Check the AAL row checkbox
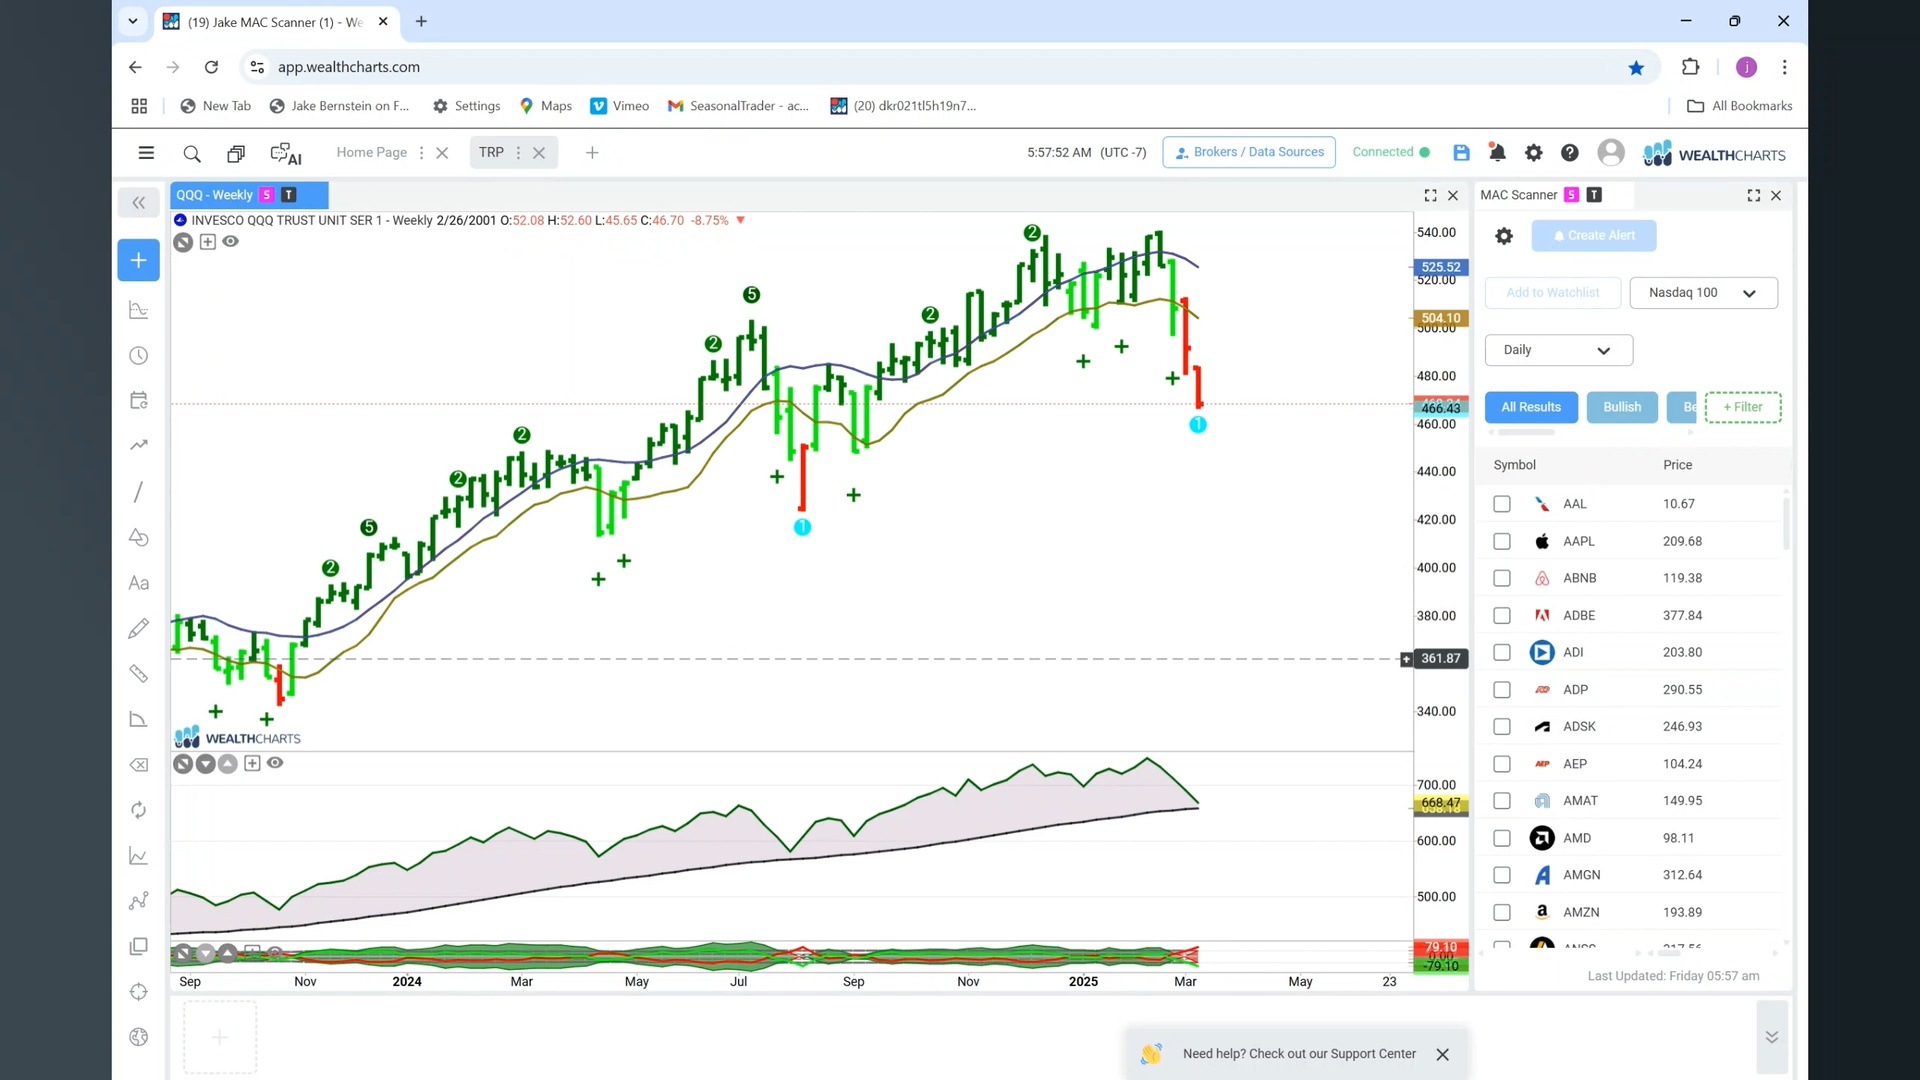 click(1502, 504)
